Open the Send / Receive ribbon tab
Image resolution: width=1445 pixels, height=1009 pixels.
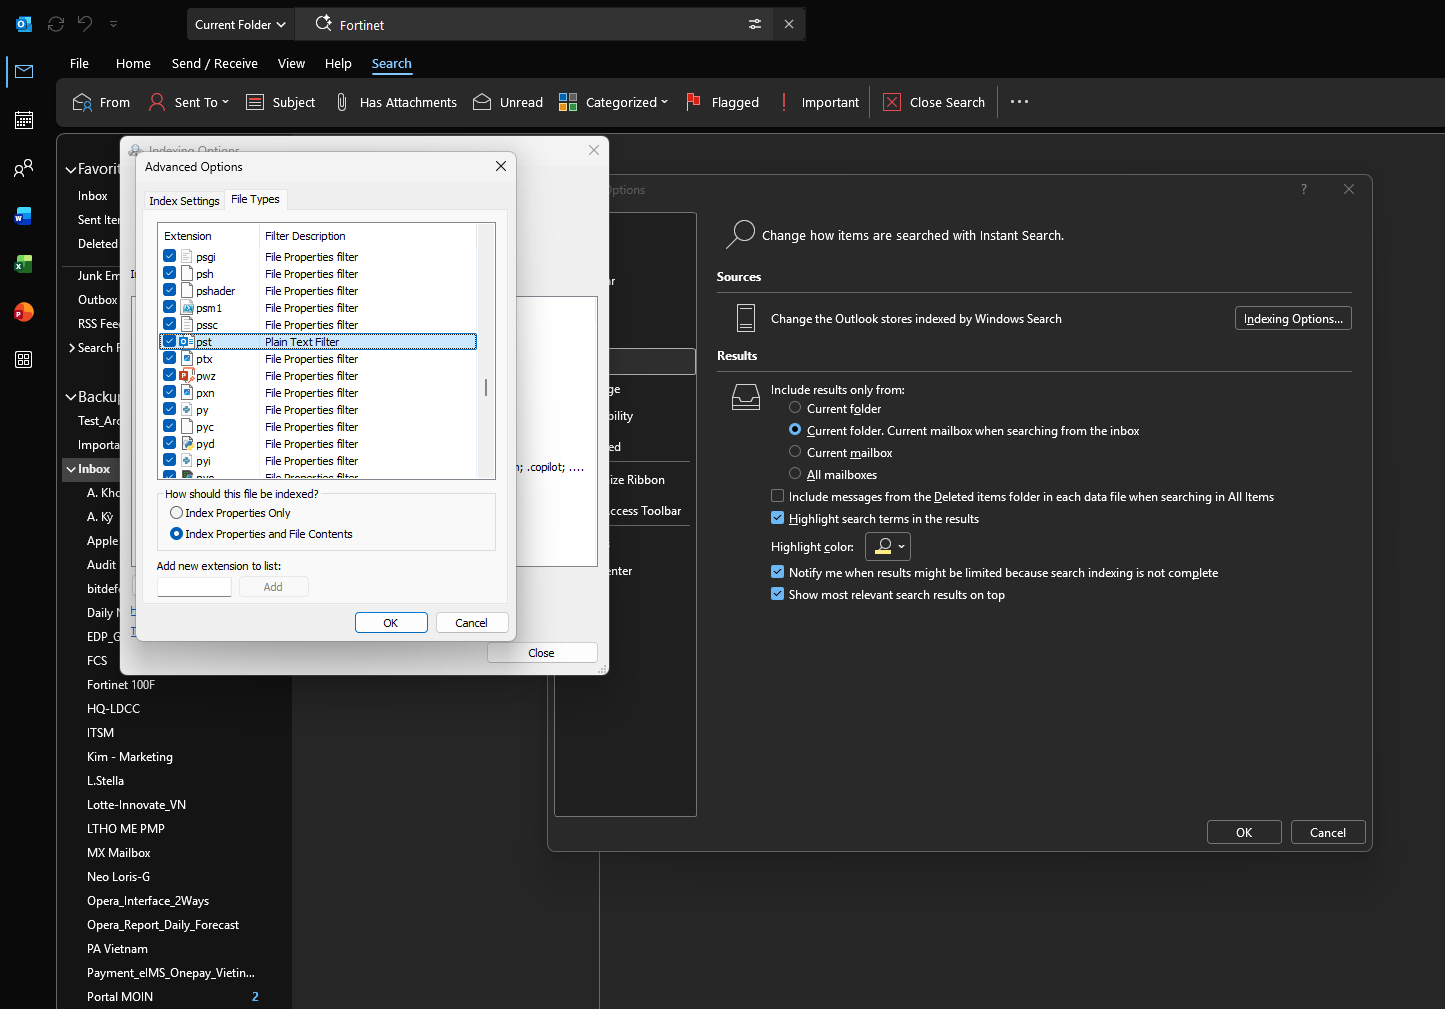coord(215,63)
